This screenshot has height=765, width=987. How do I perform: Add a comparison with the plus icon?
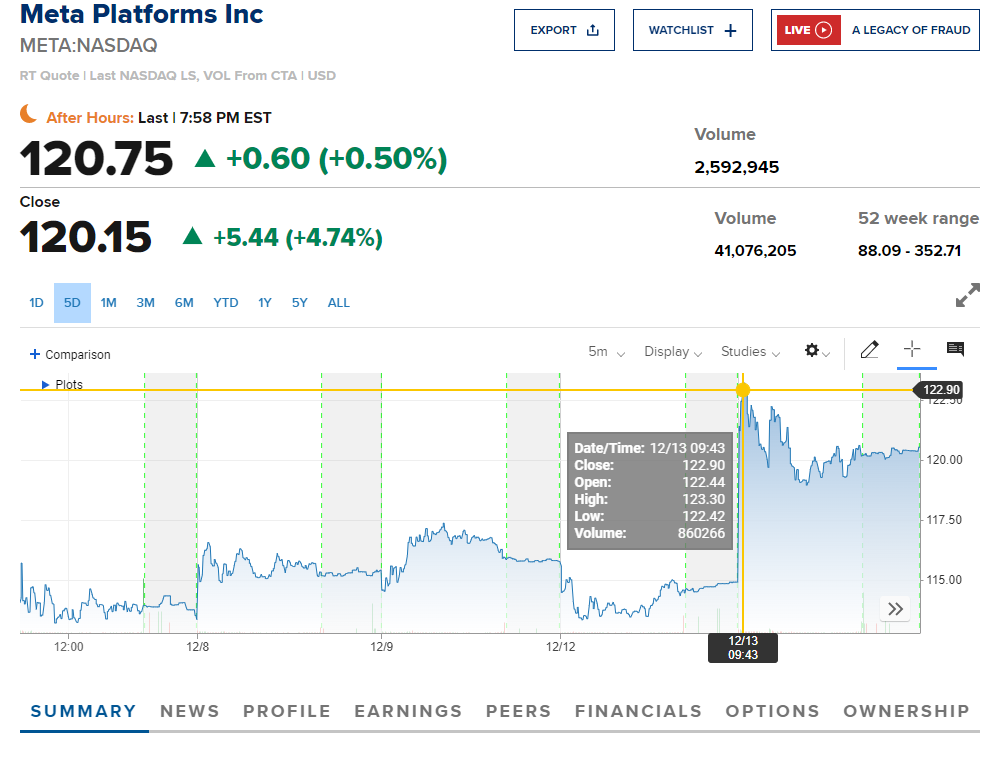pos(35,354)
